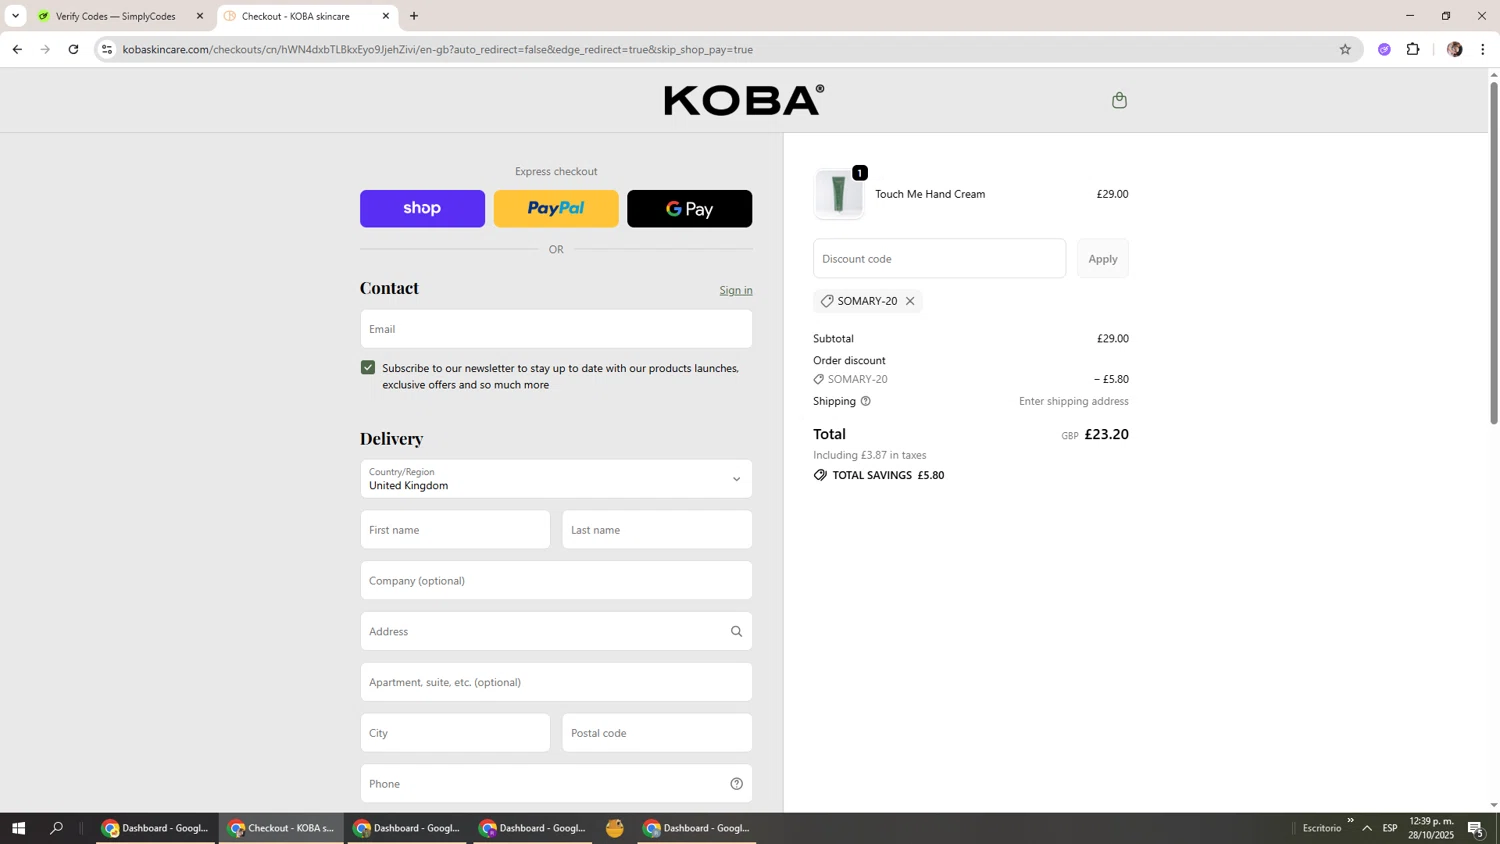Reload the checkout page

(x=73, y=49)
